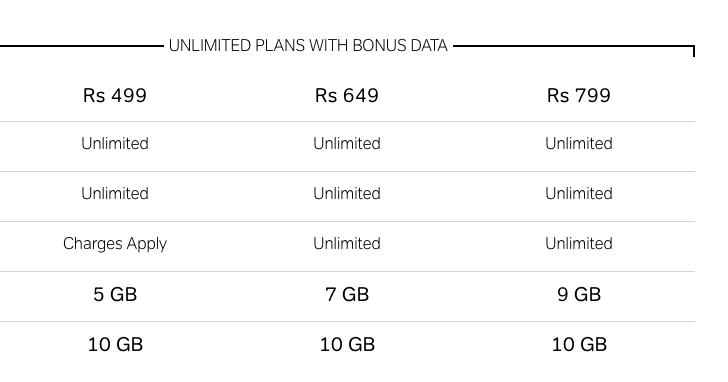Click third-row Unlimited under Rs 799
This screenshot has height=382, width=728.
(578, 244)
